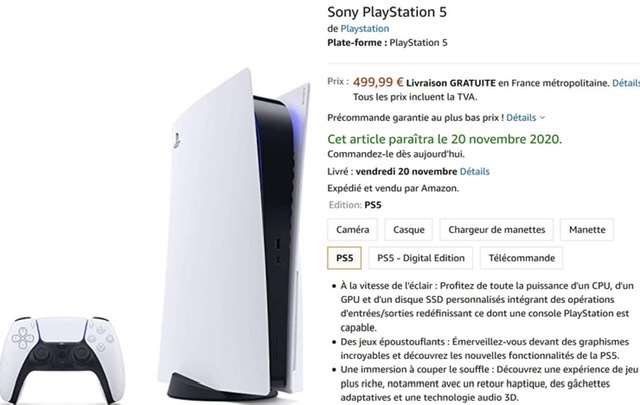Pick the Manette edition option
This screenshot has width=640, height=405.
586,229
